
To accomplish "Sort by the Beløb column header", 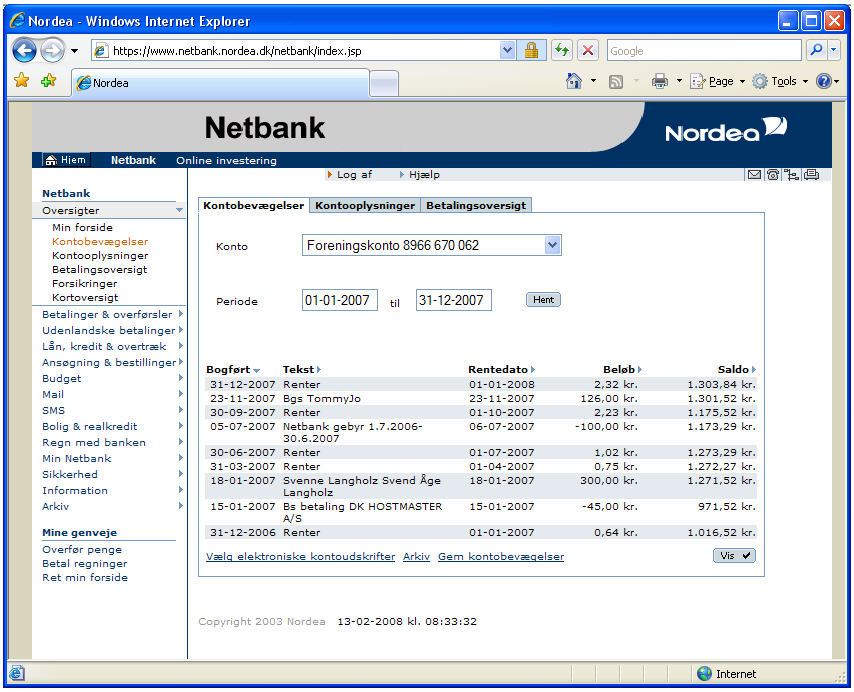I will [x=622, y=369].
